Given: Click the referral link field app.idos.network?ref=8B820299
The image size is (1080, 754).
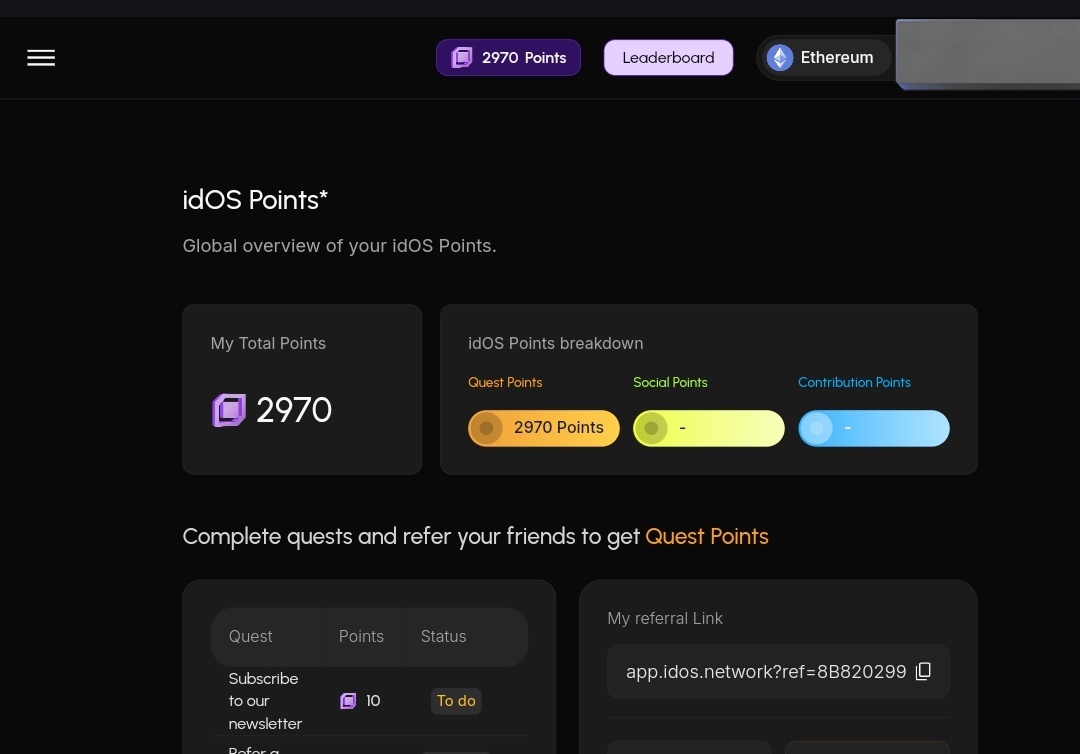Looking at the screenshot, I should (778, 671).
